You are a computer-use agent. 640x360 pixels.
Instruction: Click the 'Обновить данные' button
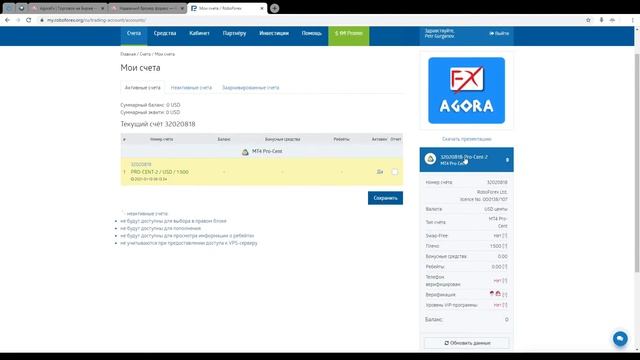[467, 343]
